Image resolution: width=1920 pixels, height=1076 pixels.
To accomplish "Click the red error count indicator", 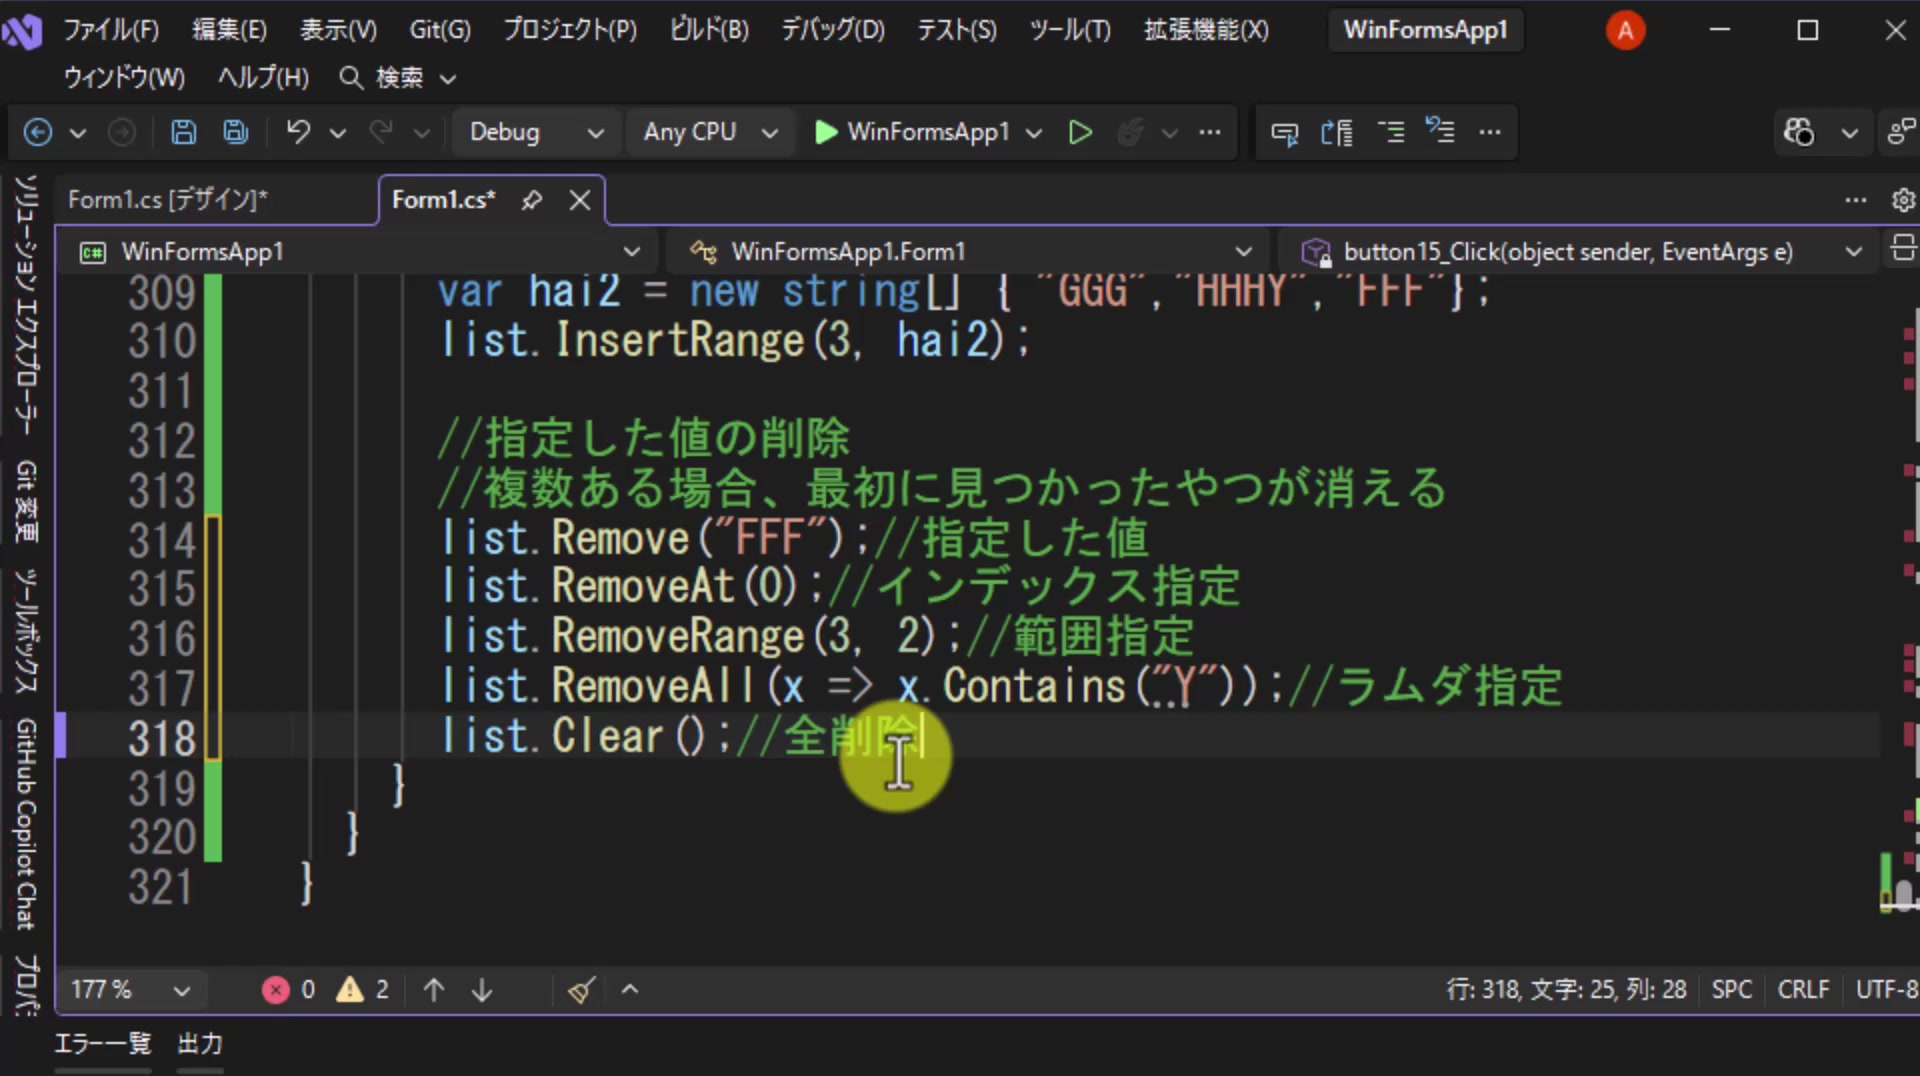I will click(x=289, y=990).
